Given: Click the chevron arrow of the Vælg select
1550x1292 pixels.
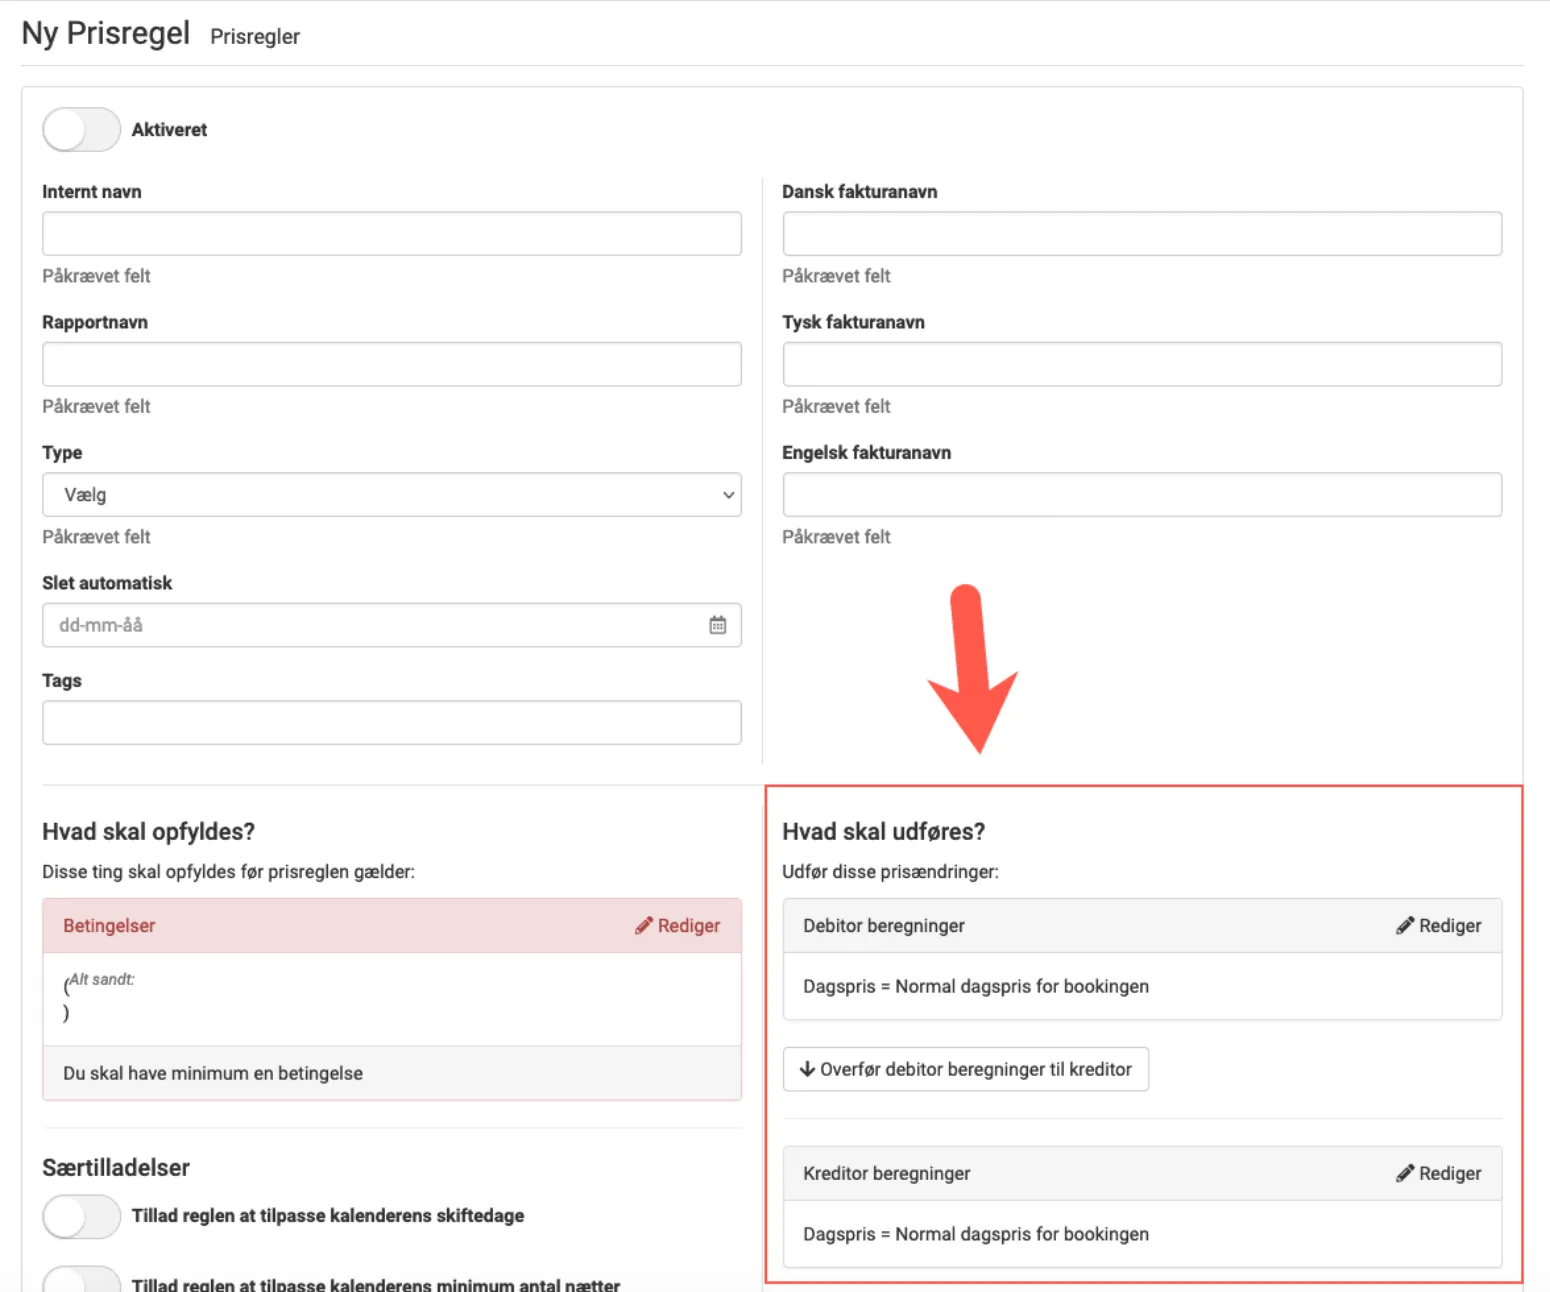Looking at the screenshot, I should (728, 495).
